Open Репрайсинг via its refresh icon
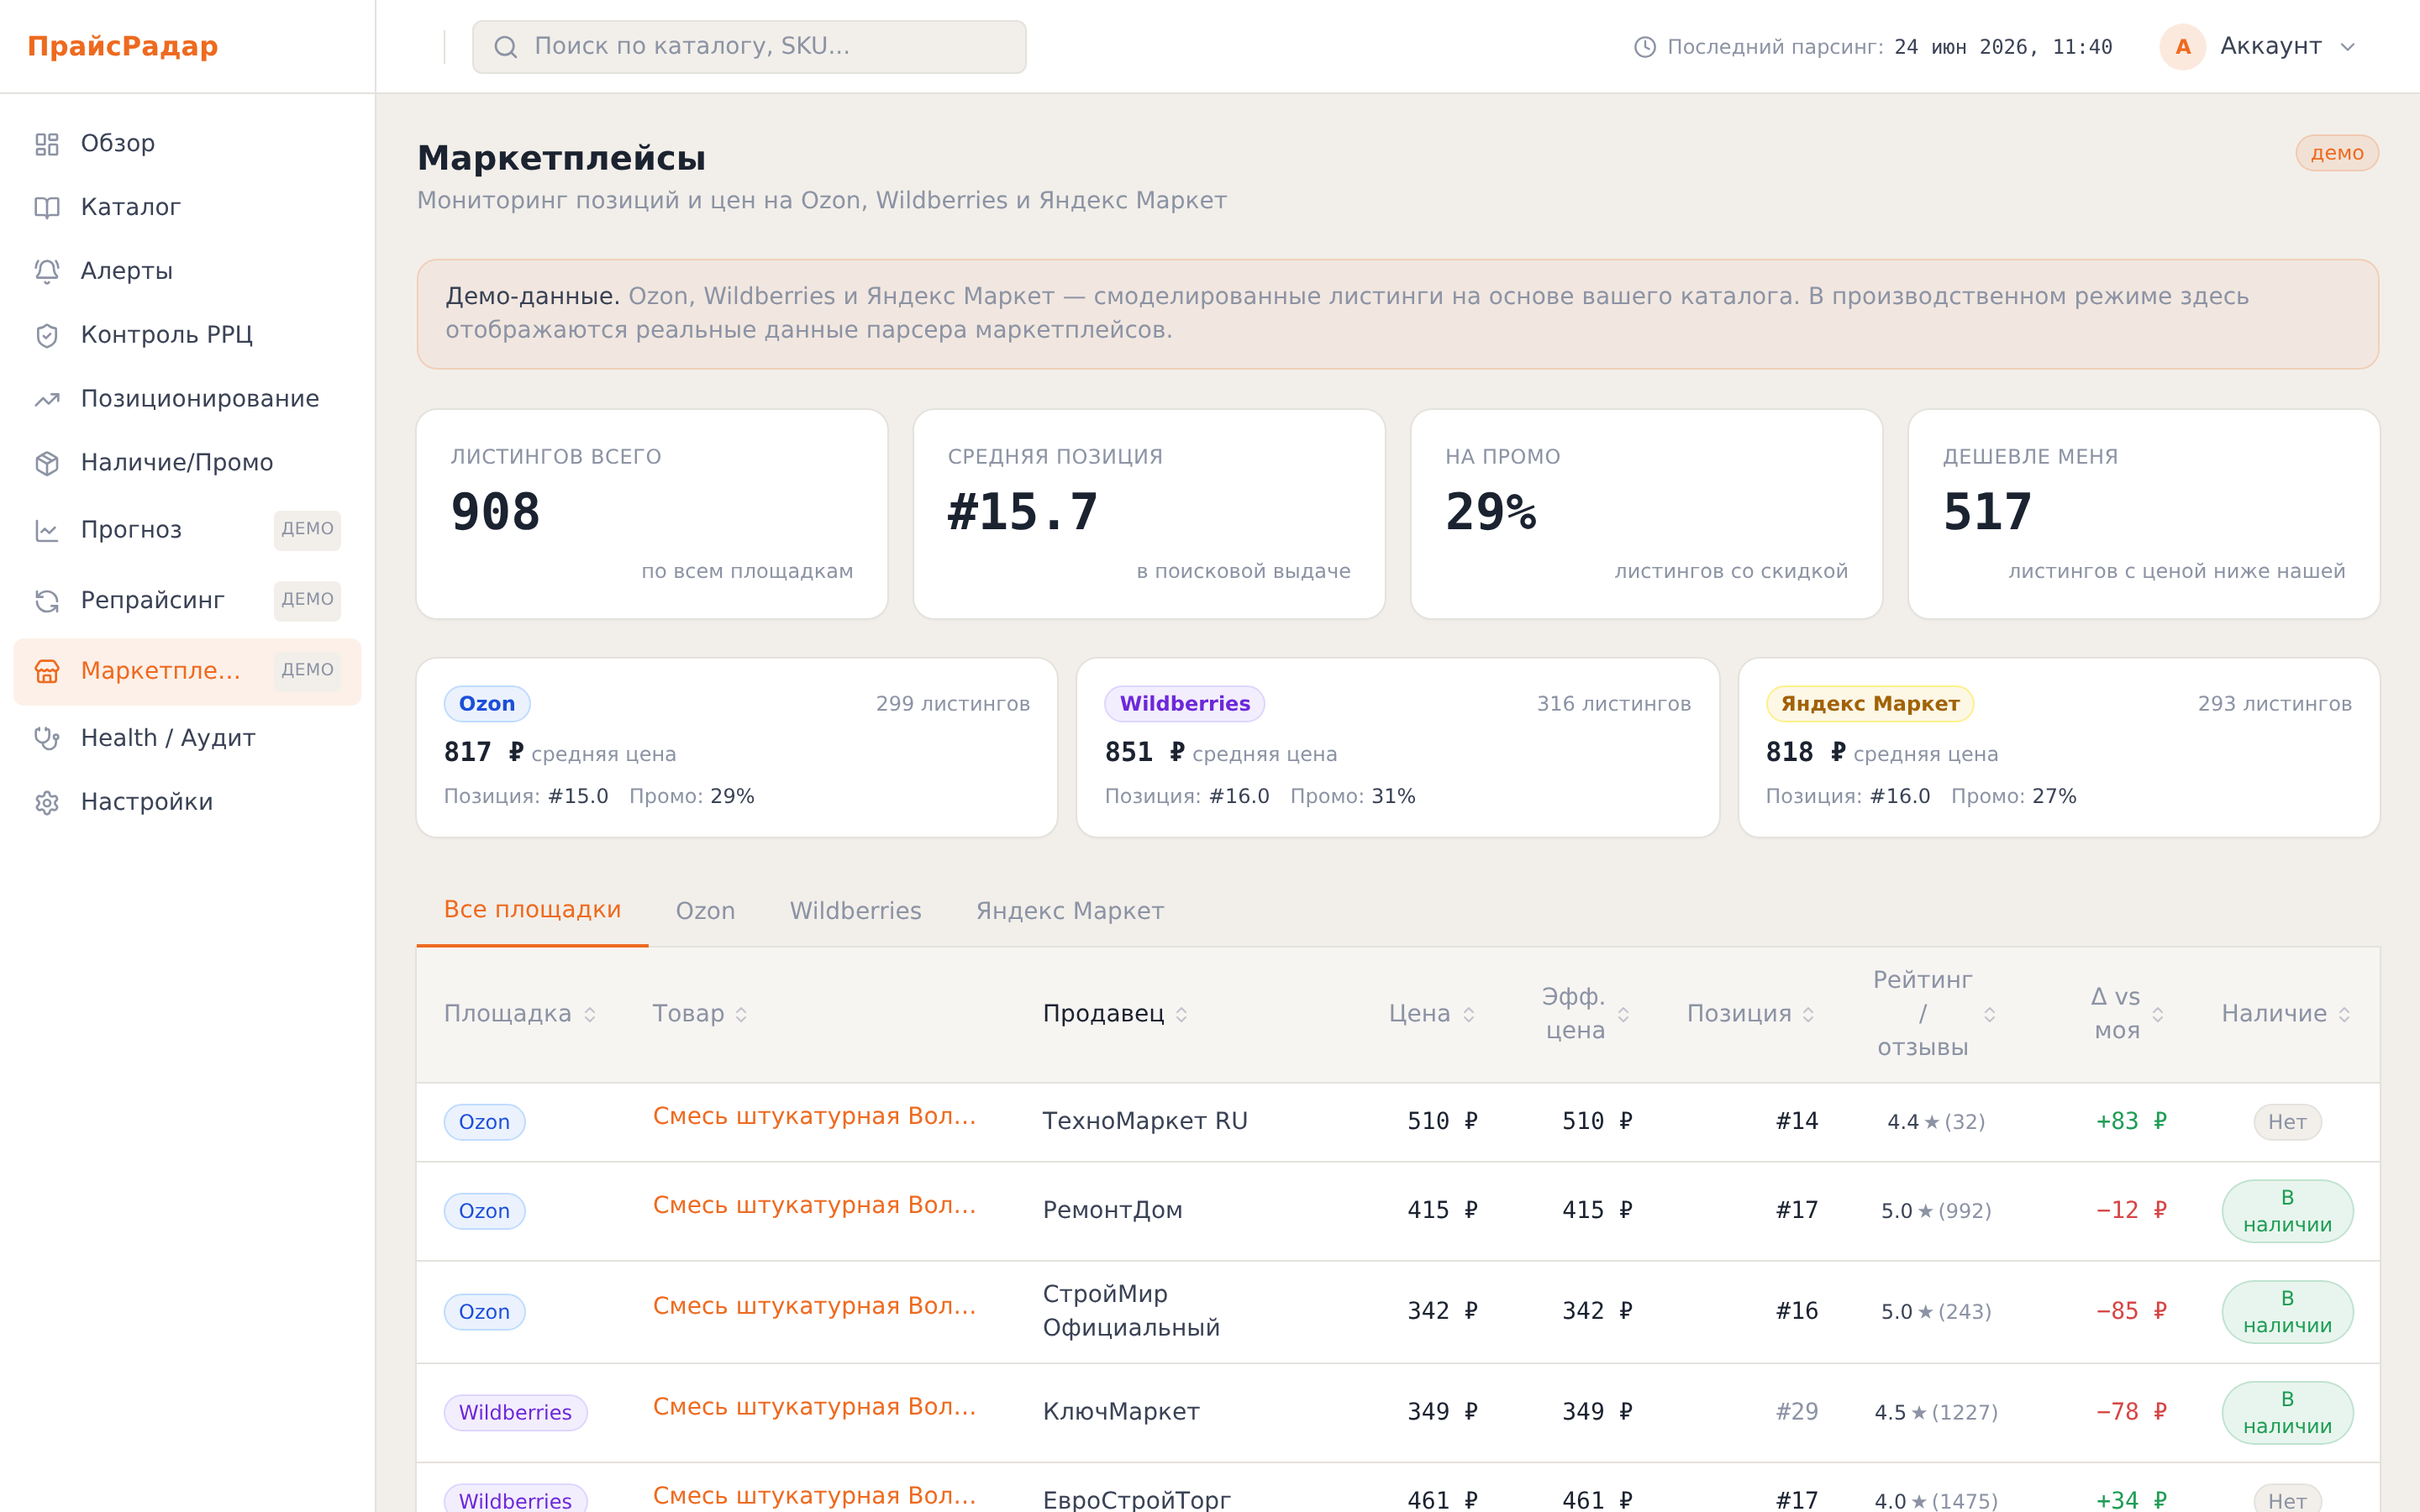The width and height of the screenshot is (2420, 1512). click(x=47, y=601)
